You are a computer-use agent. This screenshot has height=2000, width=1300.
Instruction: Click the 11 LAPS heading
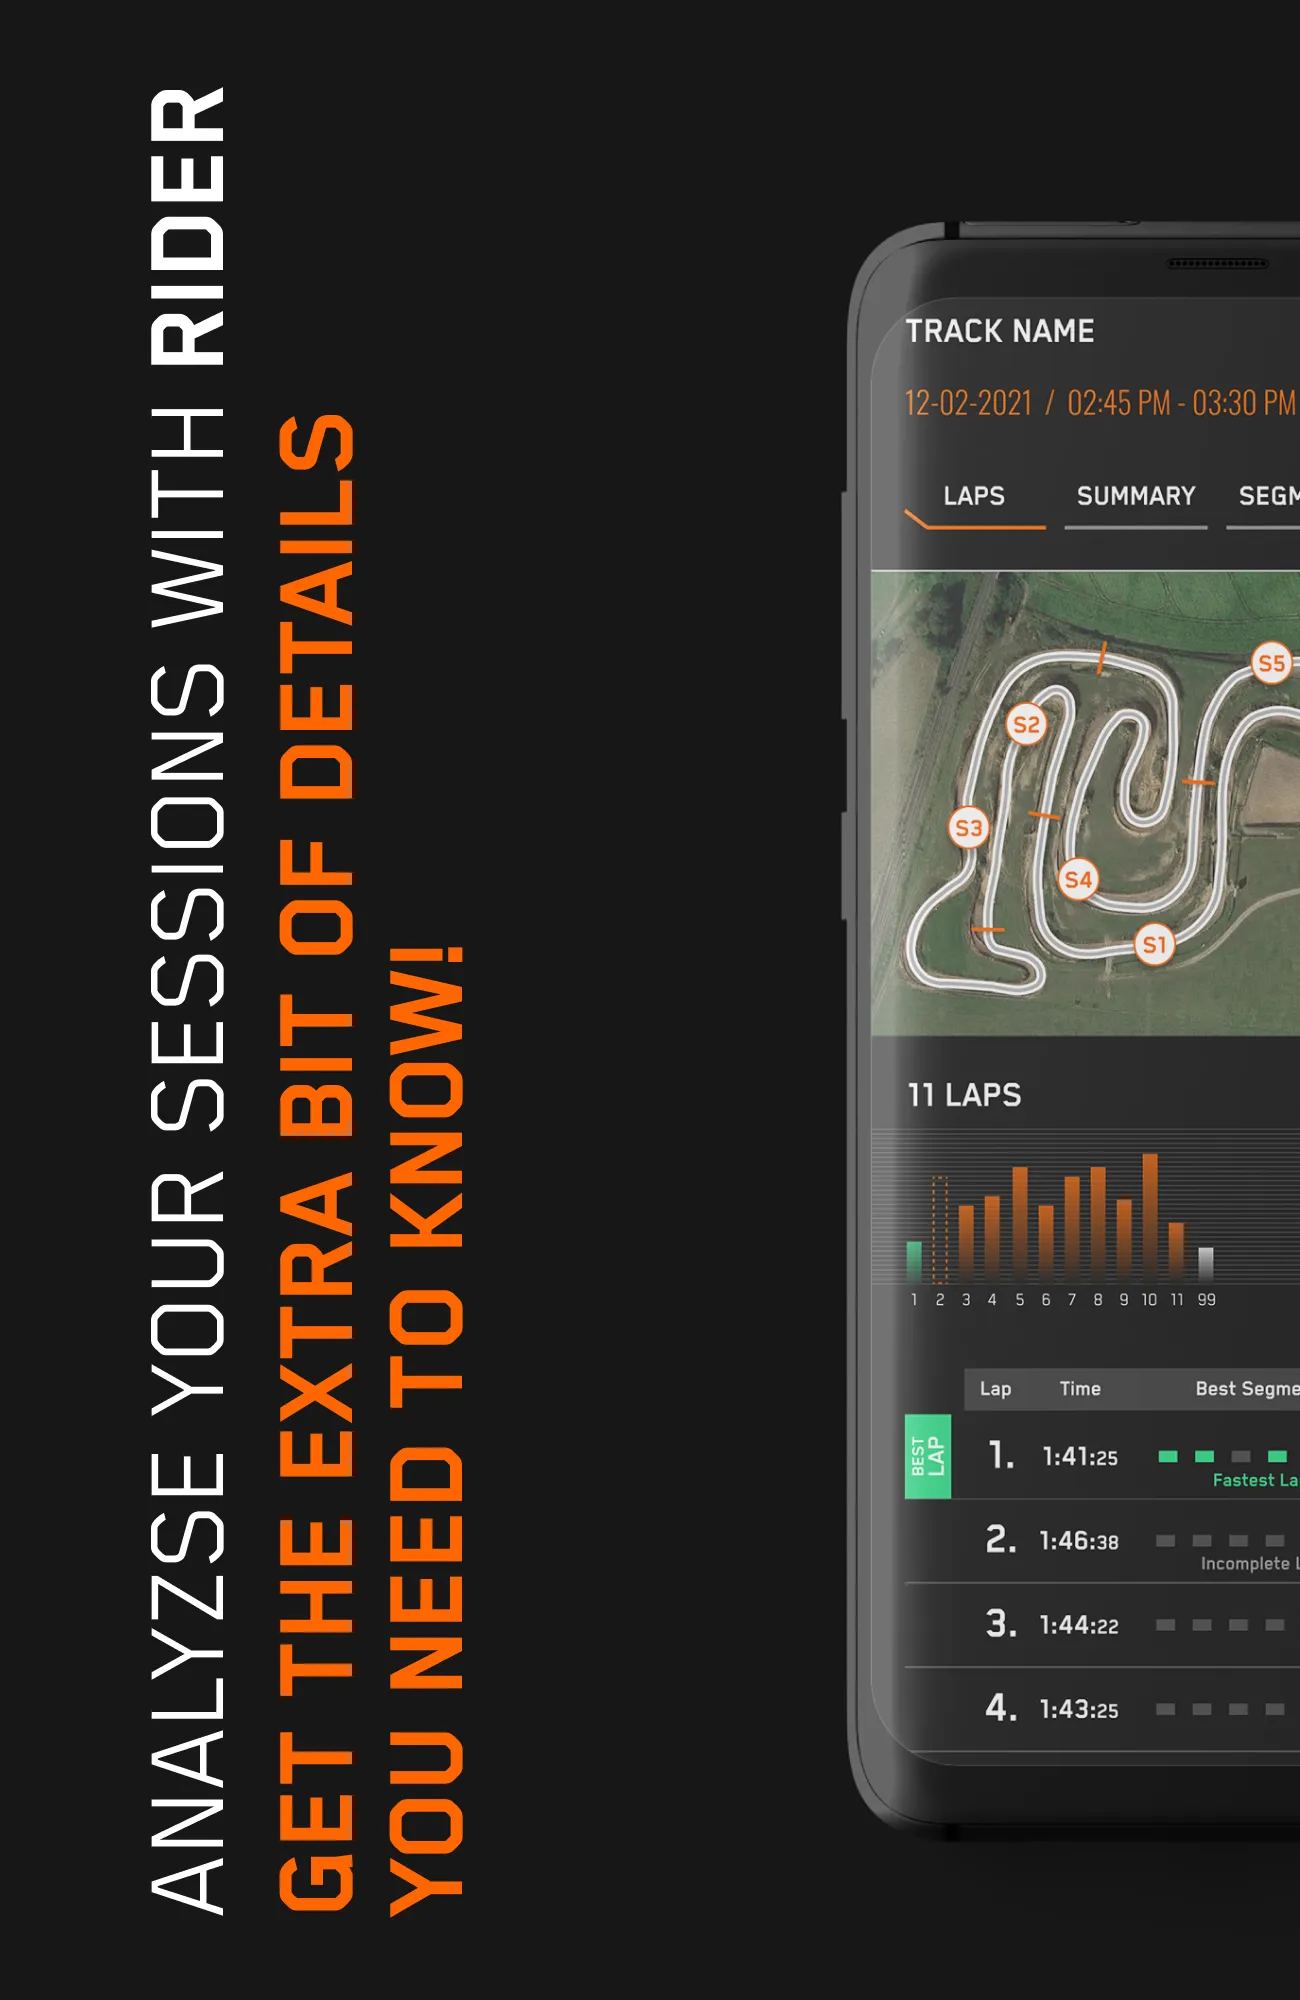(964, 1095)
